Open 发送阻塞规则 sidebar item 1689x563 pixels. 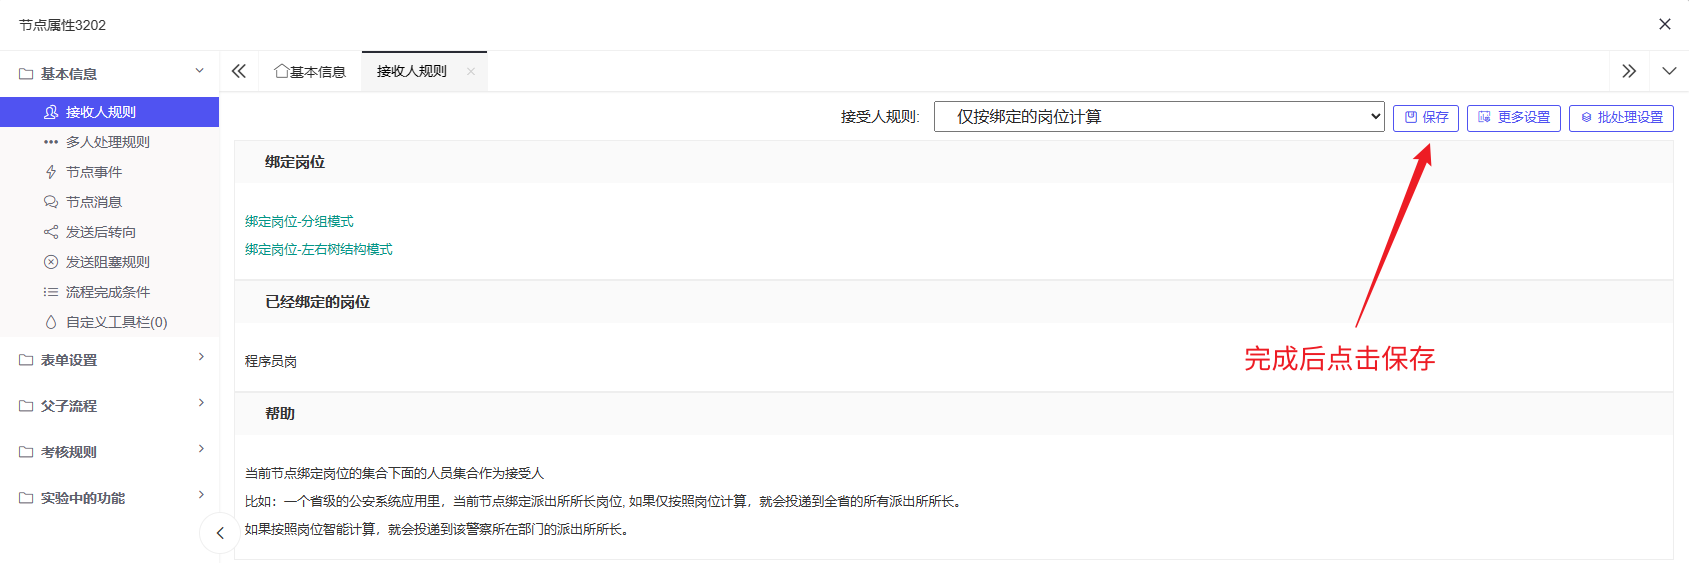pos(109,262)
